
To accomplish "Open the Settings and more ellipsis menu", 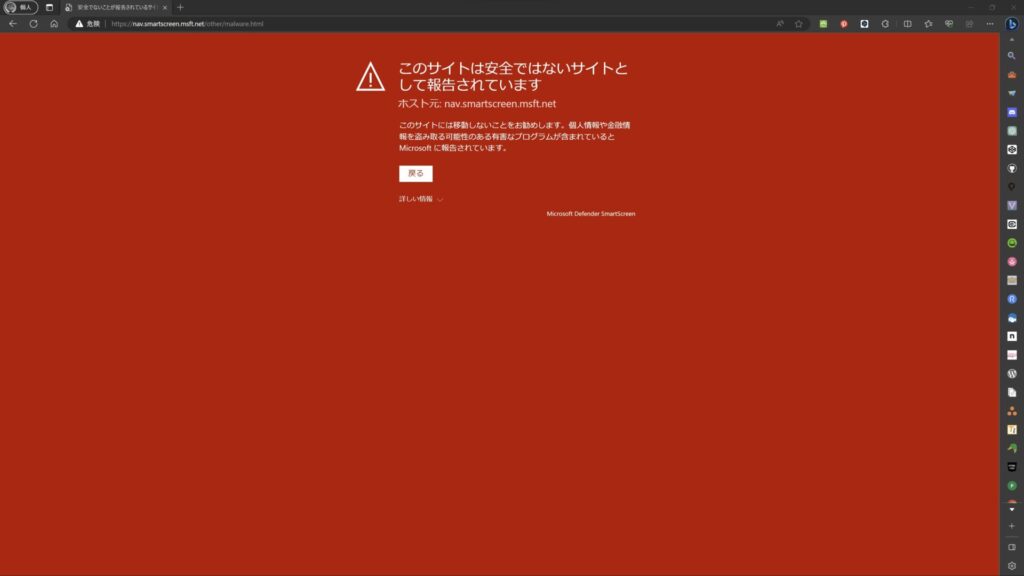I will pos(990,24).
